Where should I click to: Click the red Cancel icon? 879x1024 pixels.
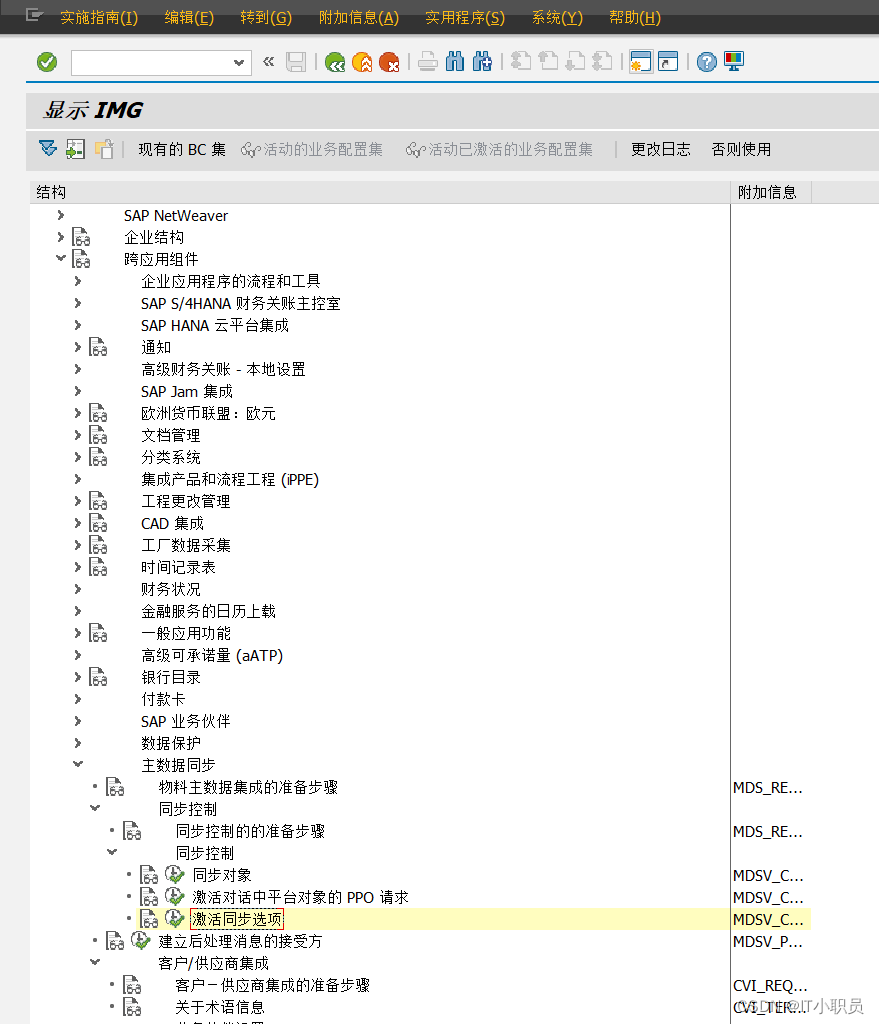tap(389, 62)
